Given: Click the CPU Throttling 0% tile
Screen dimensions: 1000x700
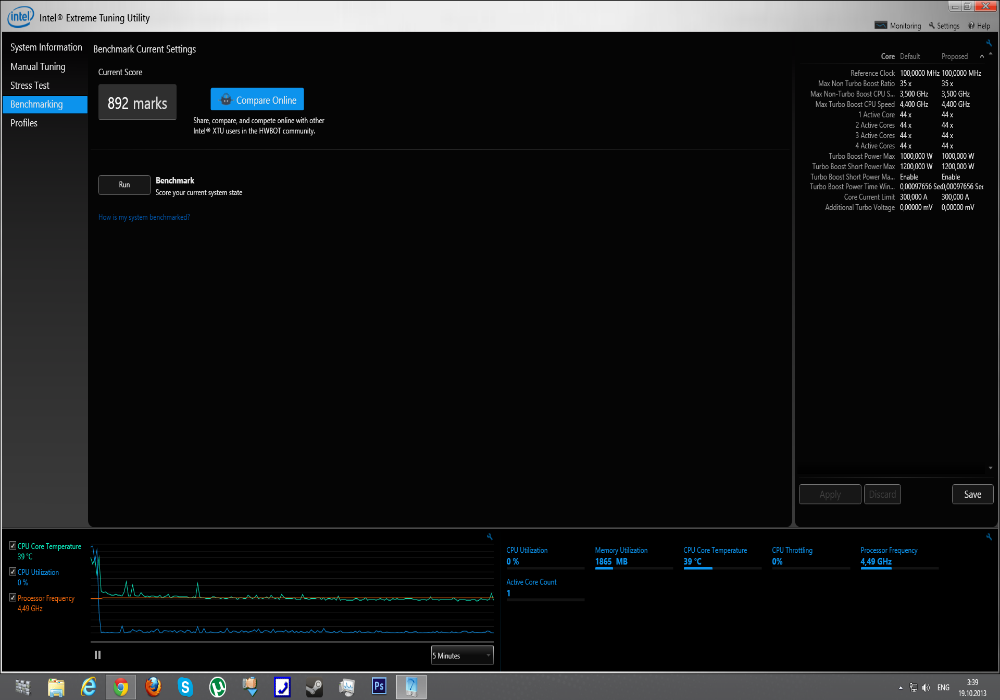Looking at the screenshot, I should pos(810,557).
